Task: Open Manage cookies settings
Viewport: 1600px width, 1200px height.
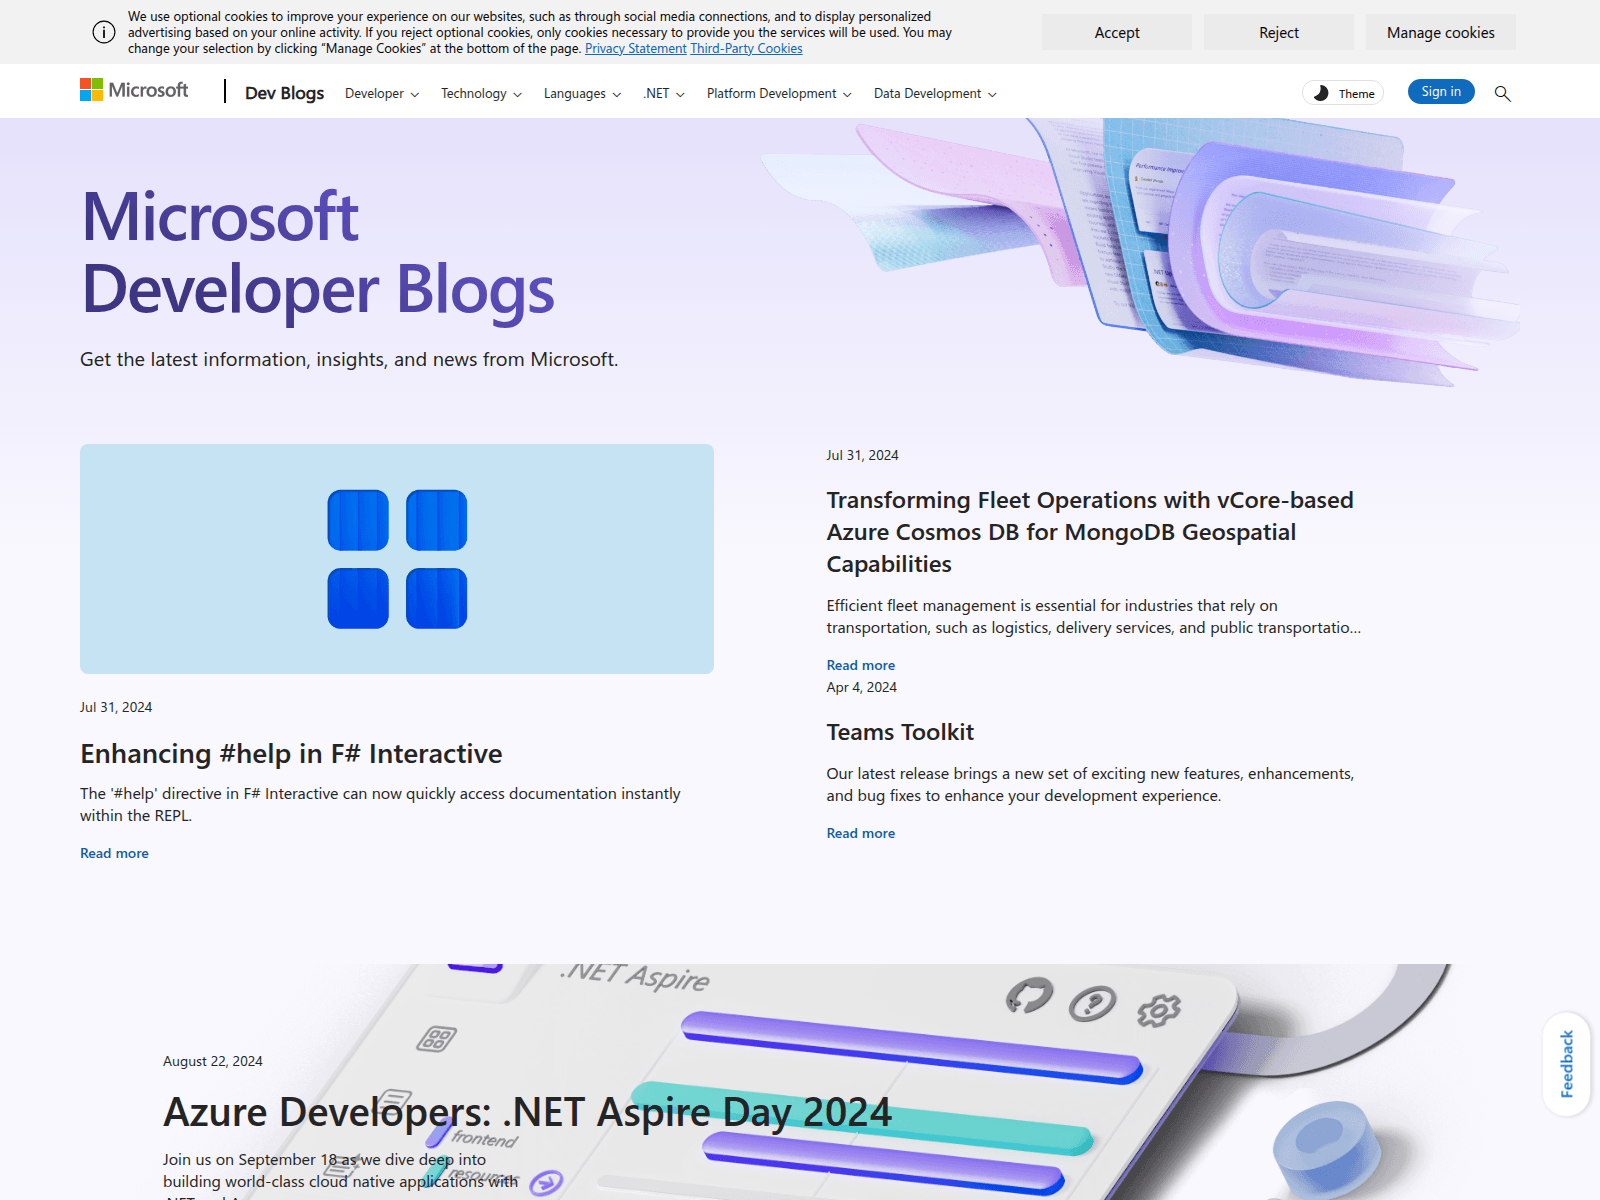Action: coord(1441,32)
